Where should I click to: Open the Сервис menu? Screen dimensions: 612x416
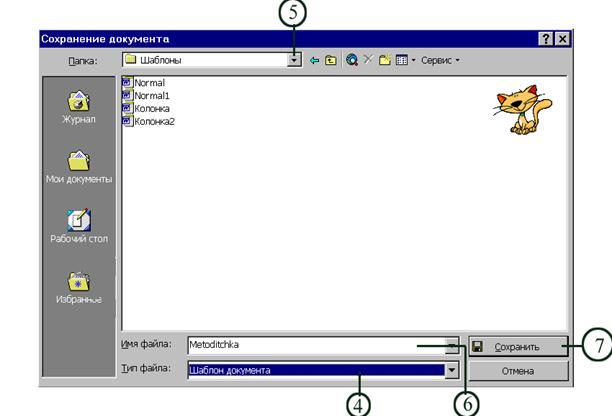click(440, 60)
